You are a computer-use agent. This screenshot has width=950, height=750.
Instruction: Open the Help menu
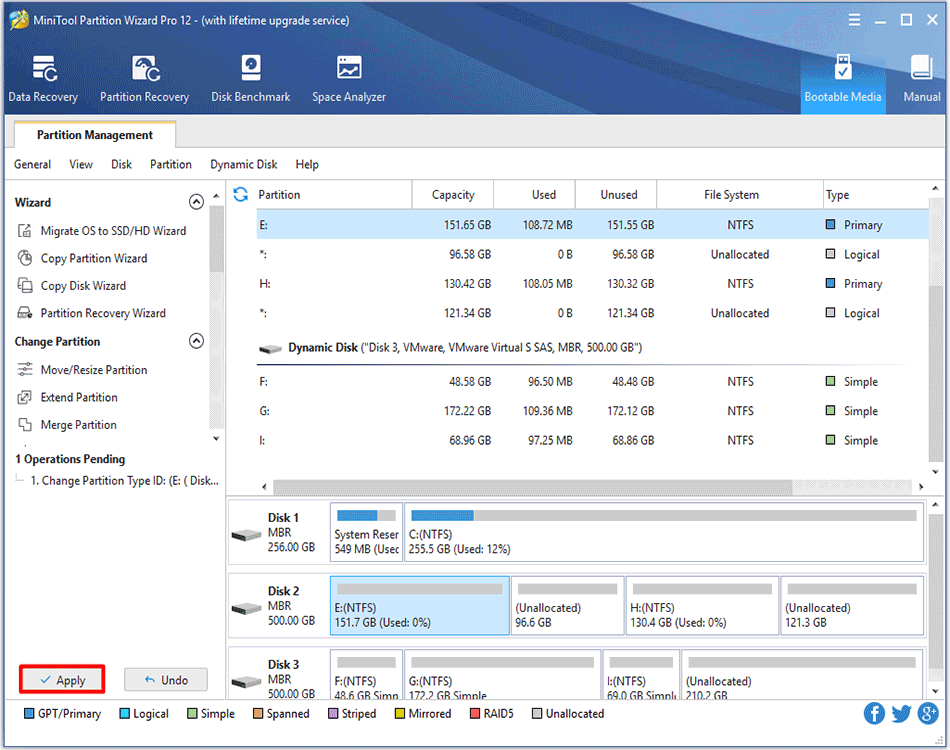tap(307, 164)
